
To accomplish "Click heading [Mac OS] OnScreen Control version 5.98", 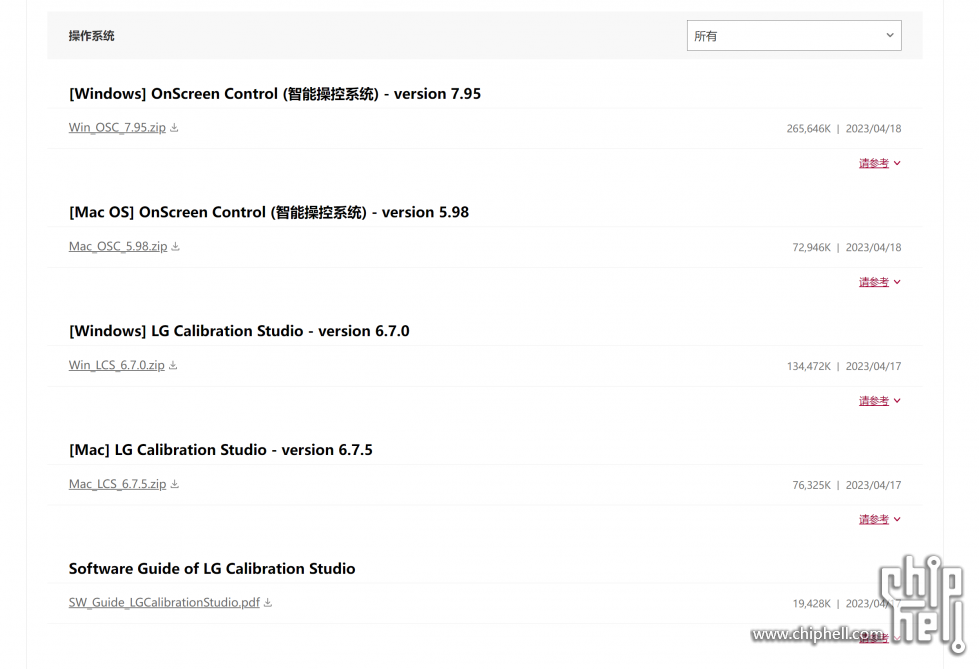I will pos(268,212).
